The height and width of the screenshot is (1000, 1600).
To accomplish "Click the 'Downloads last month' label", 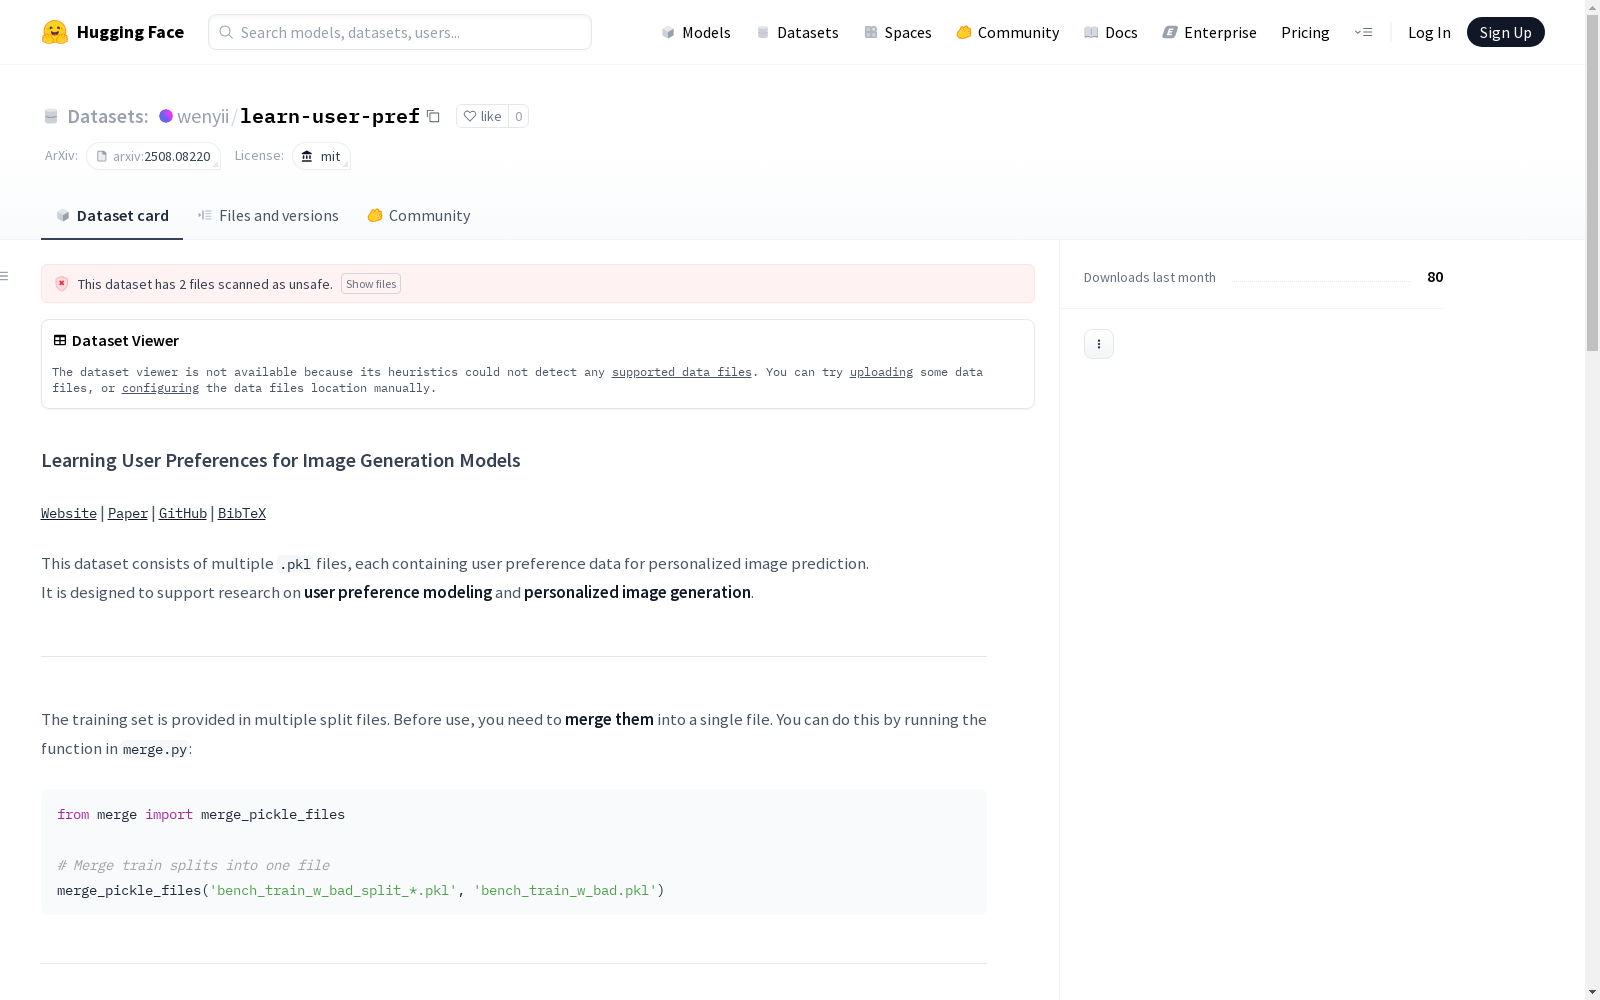I will click(x=1150, y=277).
